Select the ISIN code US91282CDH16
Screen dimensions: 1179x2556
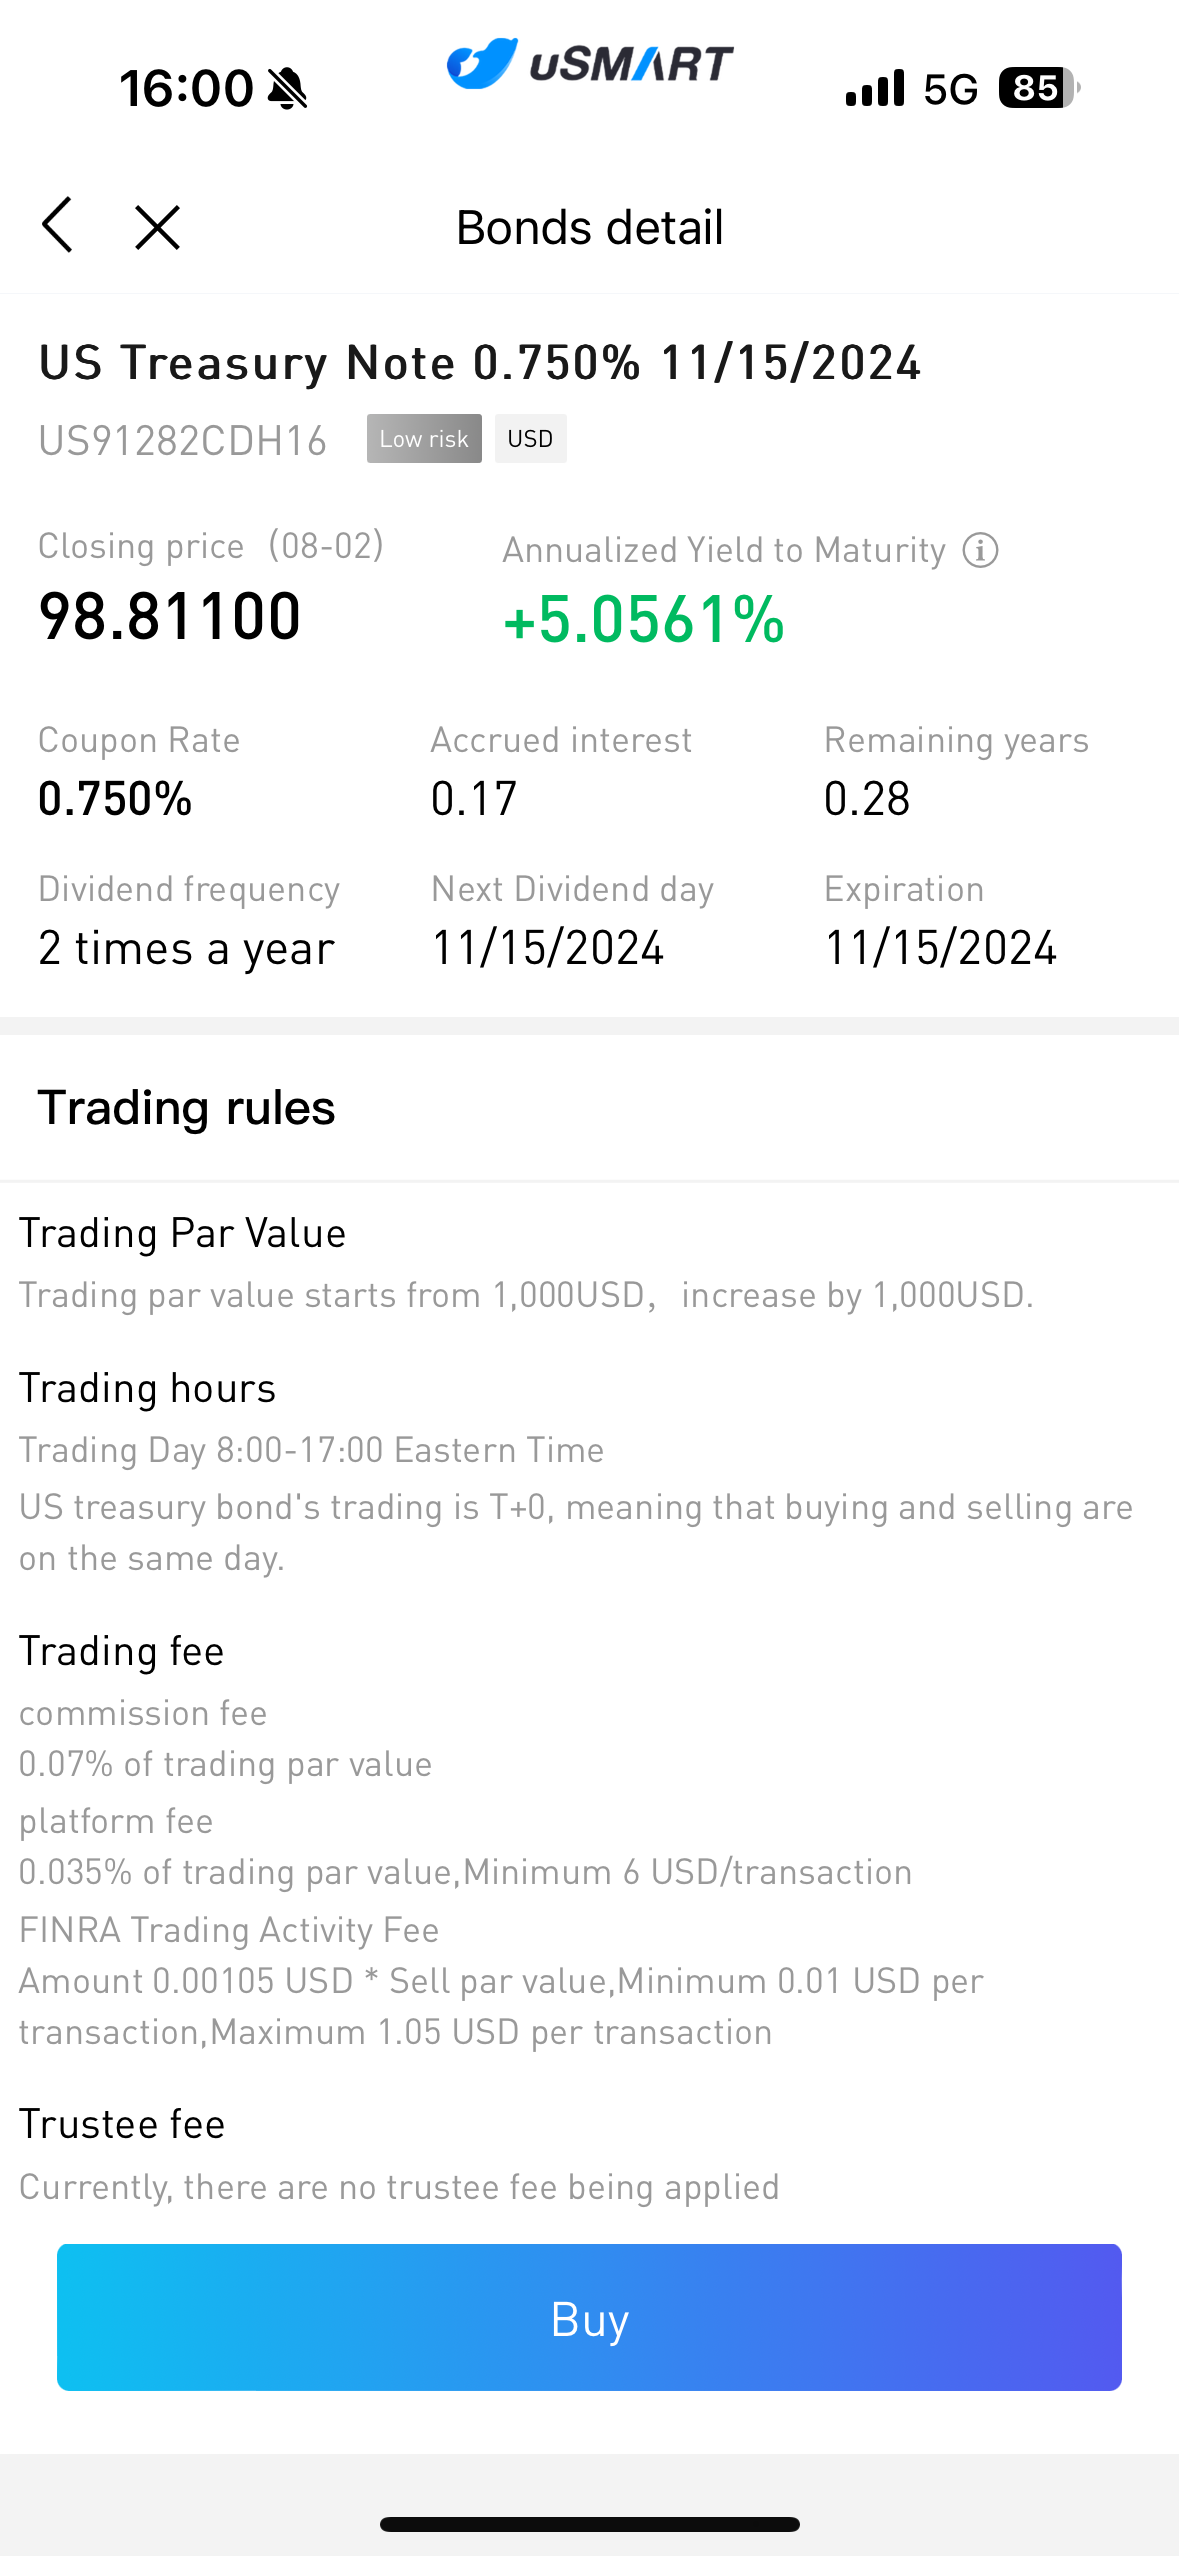pos(183,441)
